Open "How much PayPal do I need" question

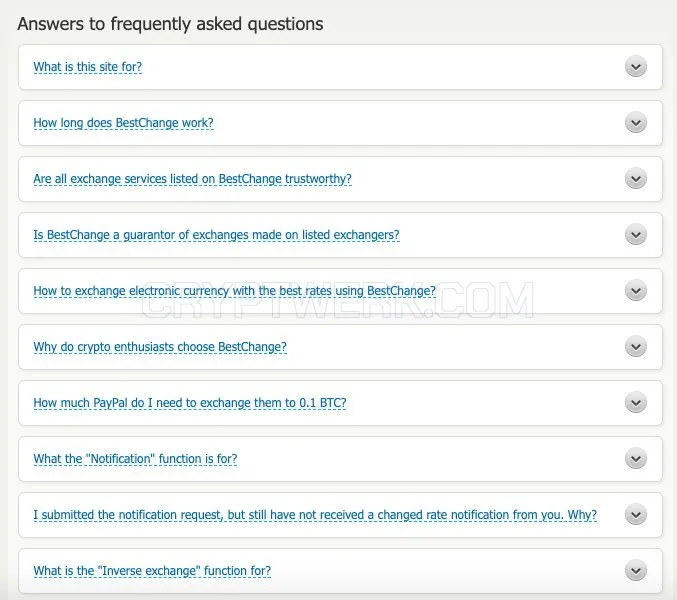pos(190,403)
